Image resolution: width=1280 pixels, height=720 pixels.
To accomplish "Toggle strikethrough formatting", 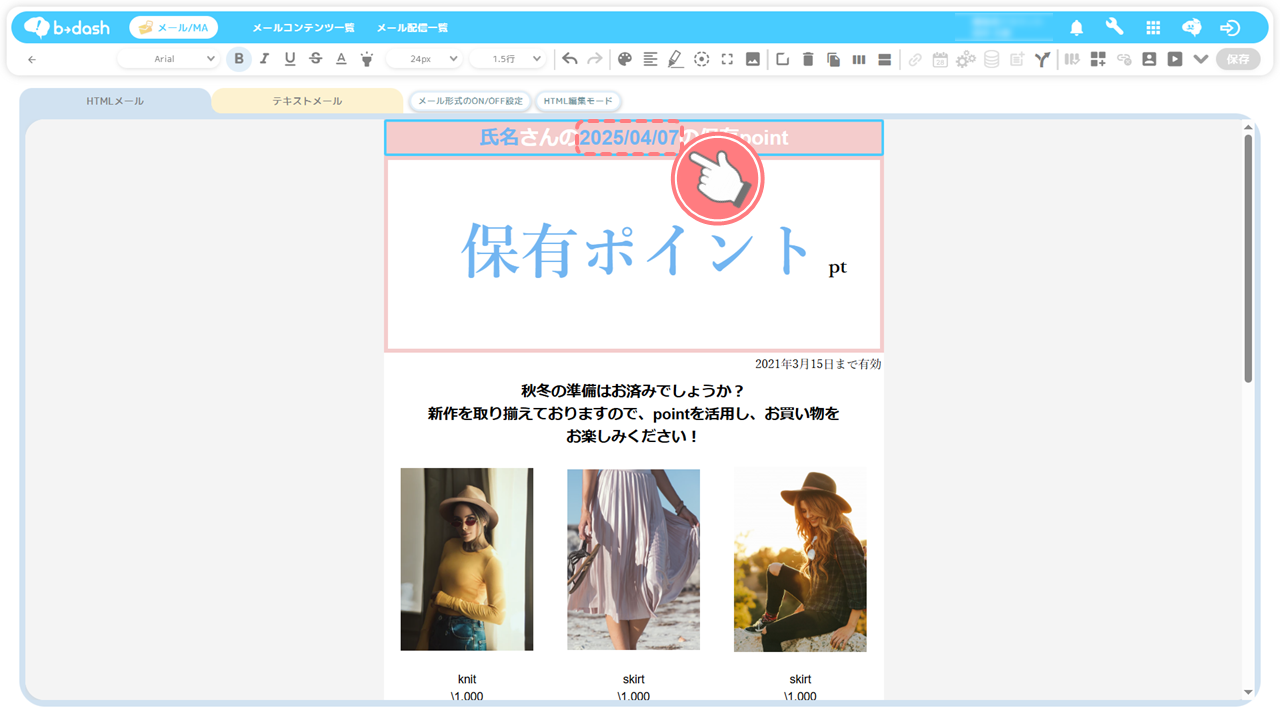I will click(x=315, y=59).
